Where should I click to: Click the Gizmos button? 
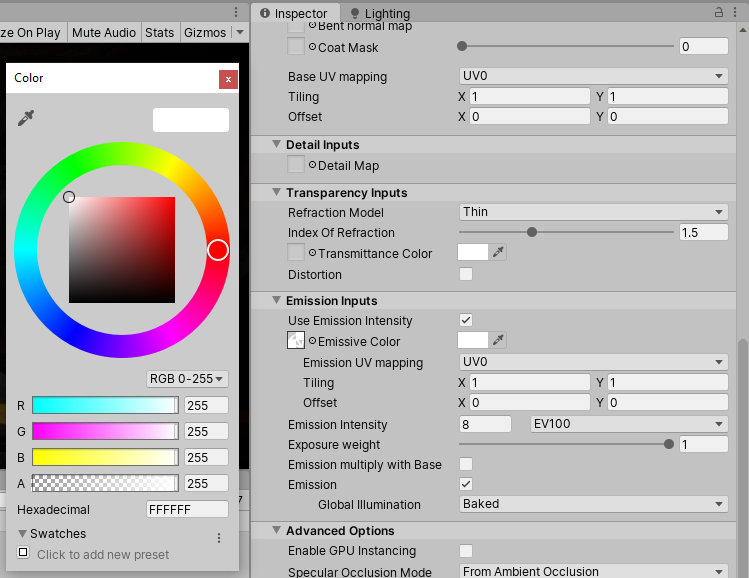tap(205, 32)
